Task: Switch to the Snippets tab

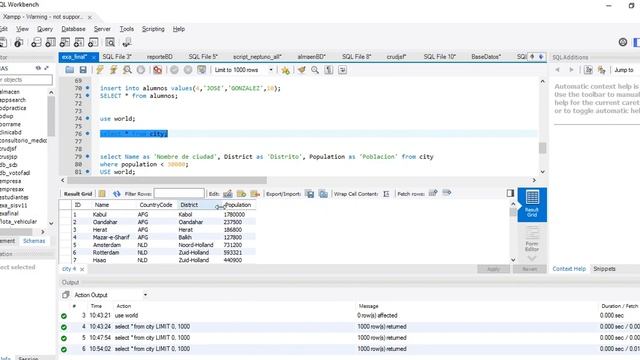Action: click(604, 269)
